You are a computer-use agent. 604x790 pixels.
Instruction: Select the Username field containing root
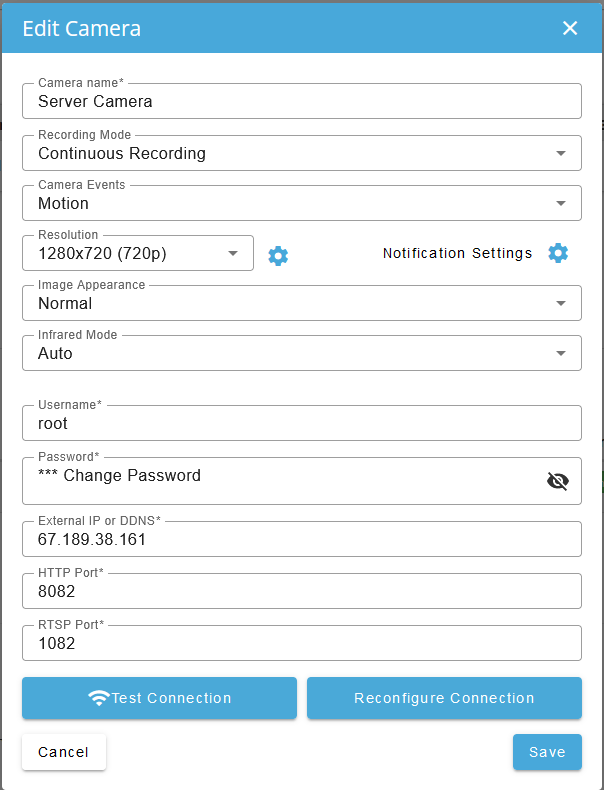point(302,423)
